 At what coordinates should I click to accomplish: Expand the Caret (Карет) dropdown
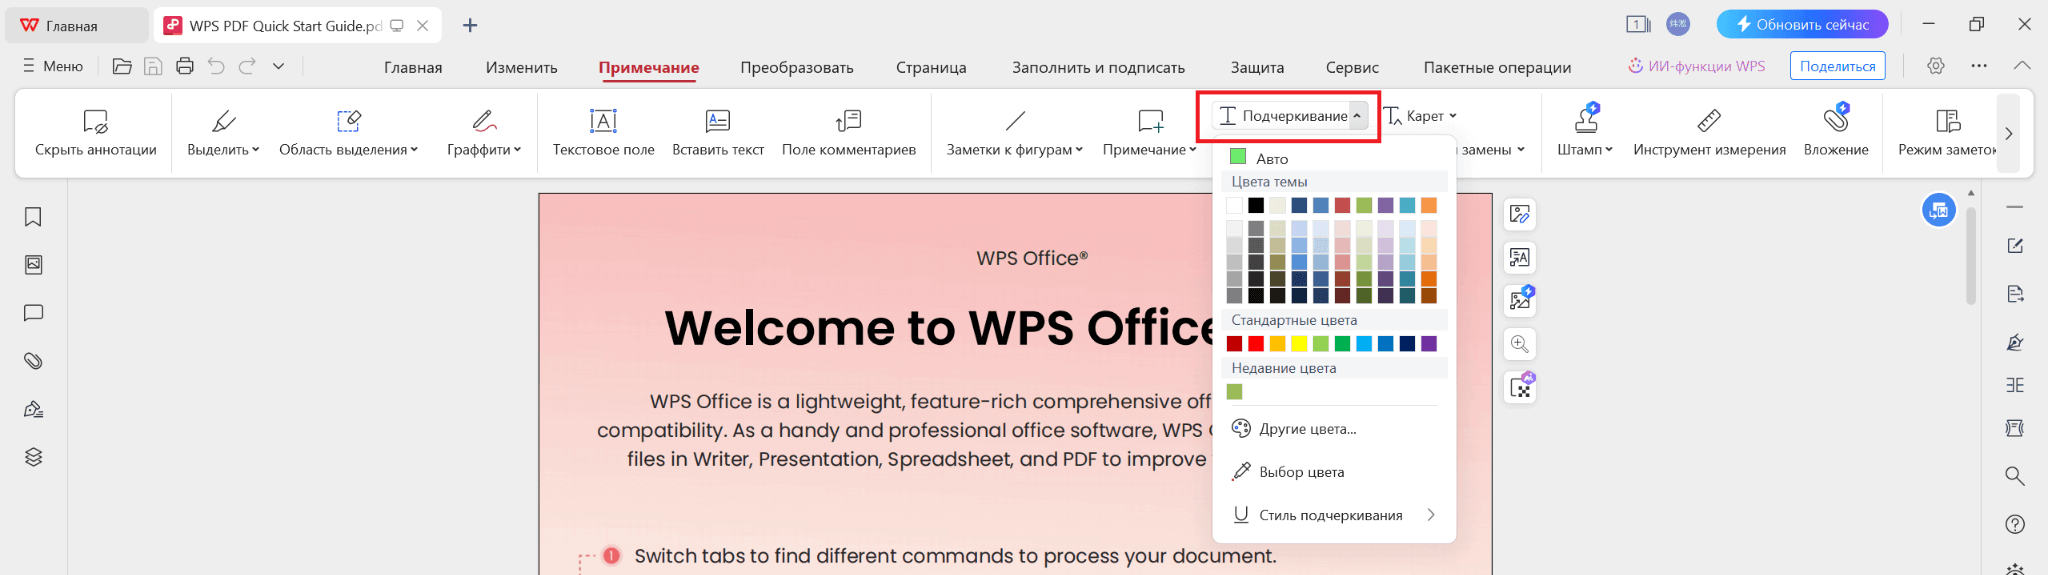click(1453, 116)
